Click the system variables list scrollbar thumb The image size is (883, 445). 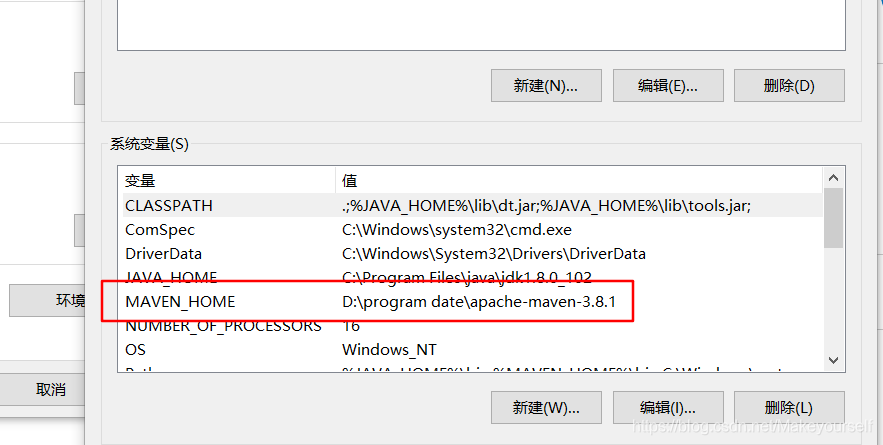833,219
